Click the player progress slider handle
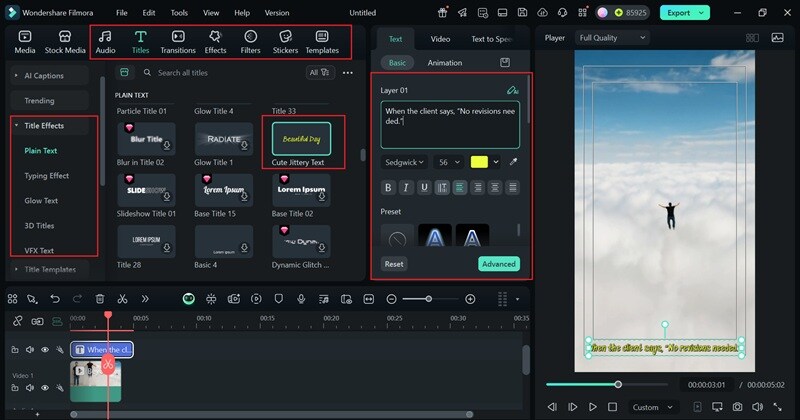 pos(618,384)
